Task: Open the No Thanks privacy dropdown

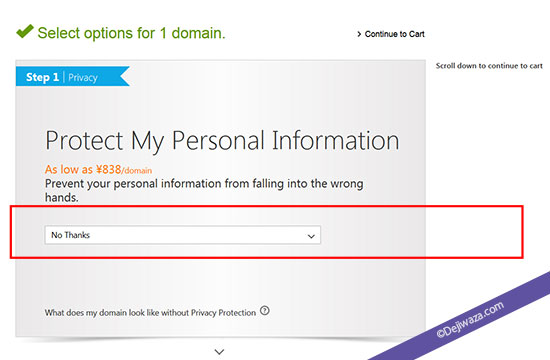Action: click(182, 235)
